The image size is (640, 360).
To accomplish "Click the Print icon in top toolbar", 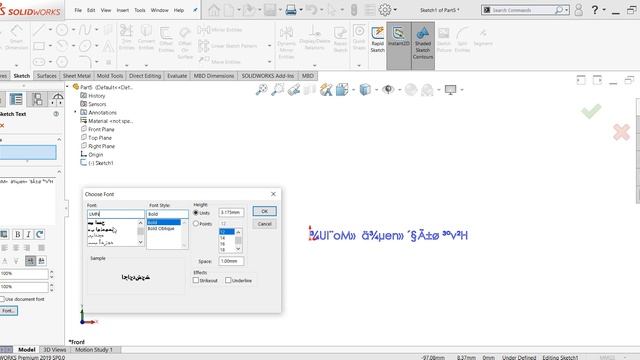I will click(291, 10).
